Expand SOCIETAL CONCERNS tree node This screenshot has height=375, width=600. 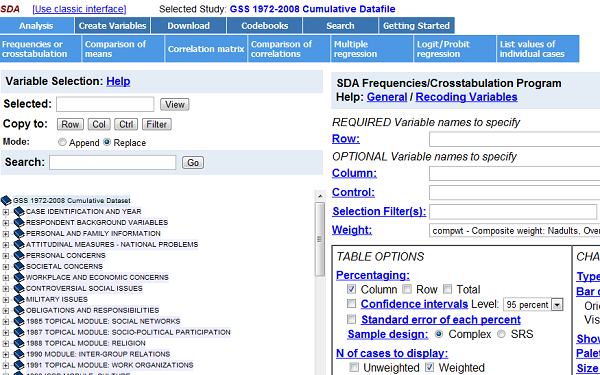point(5,266)
